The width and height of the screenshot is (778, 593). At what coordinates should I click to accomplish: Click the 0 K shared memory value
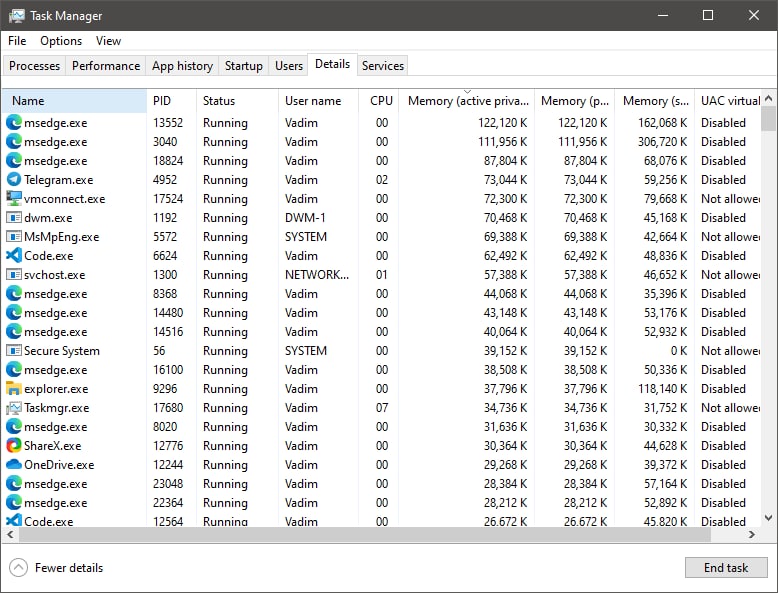(679, 351)
